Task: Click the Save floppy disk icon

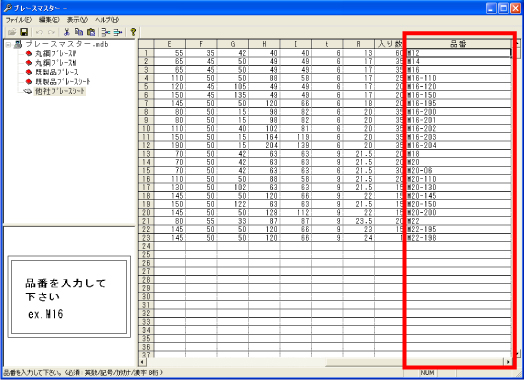Action: click(x=24, y=32)
